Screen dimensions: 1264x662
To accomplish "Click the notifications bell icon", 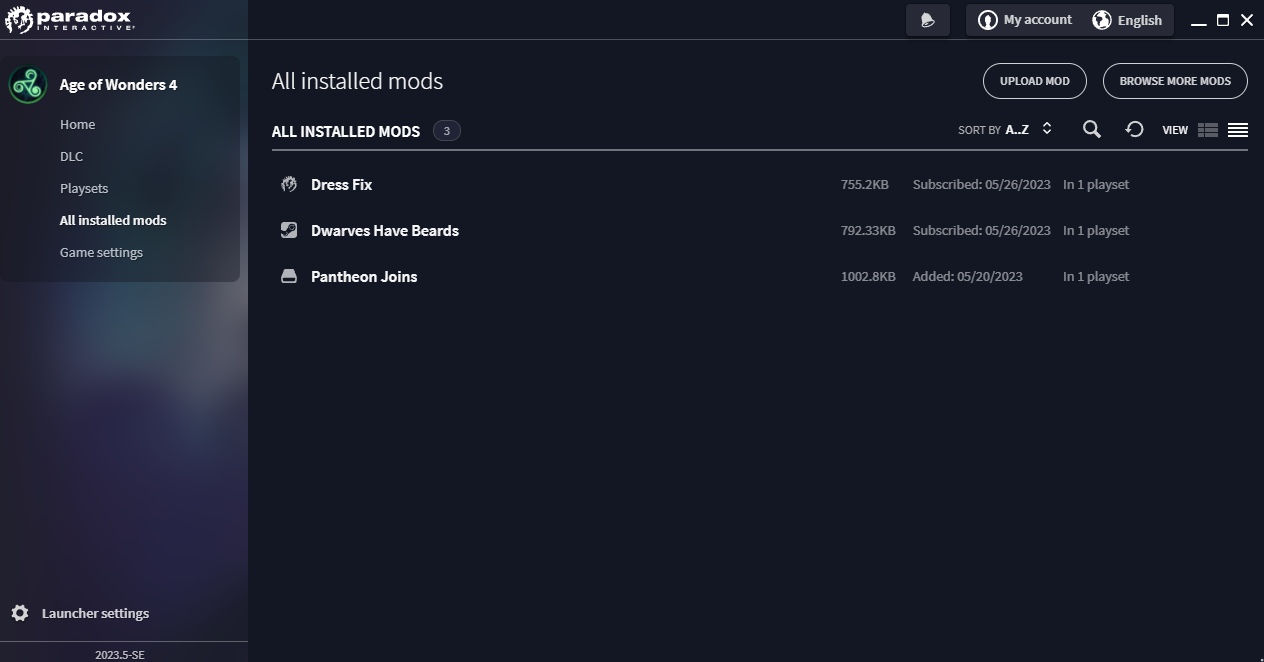I will click(927, 20).
